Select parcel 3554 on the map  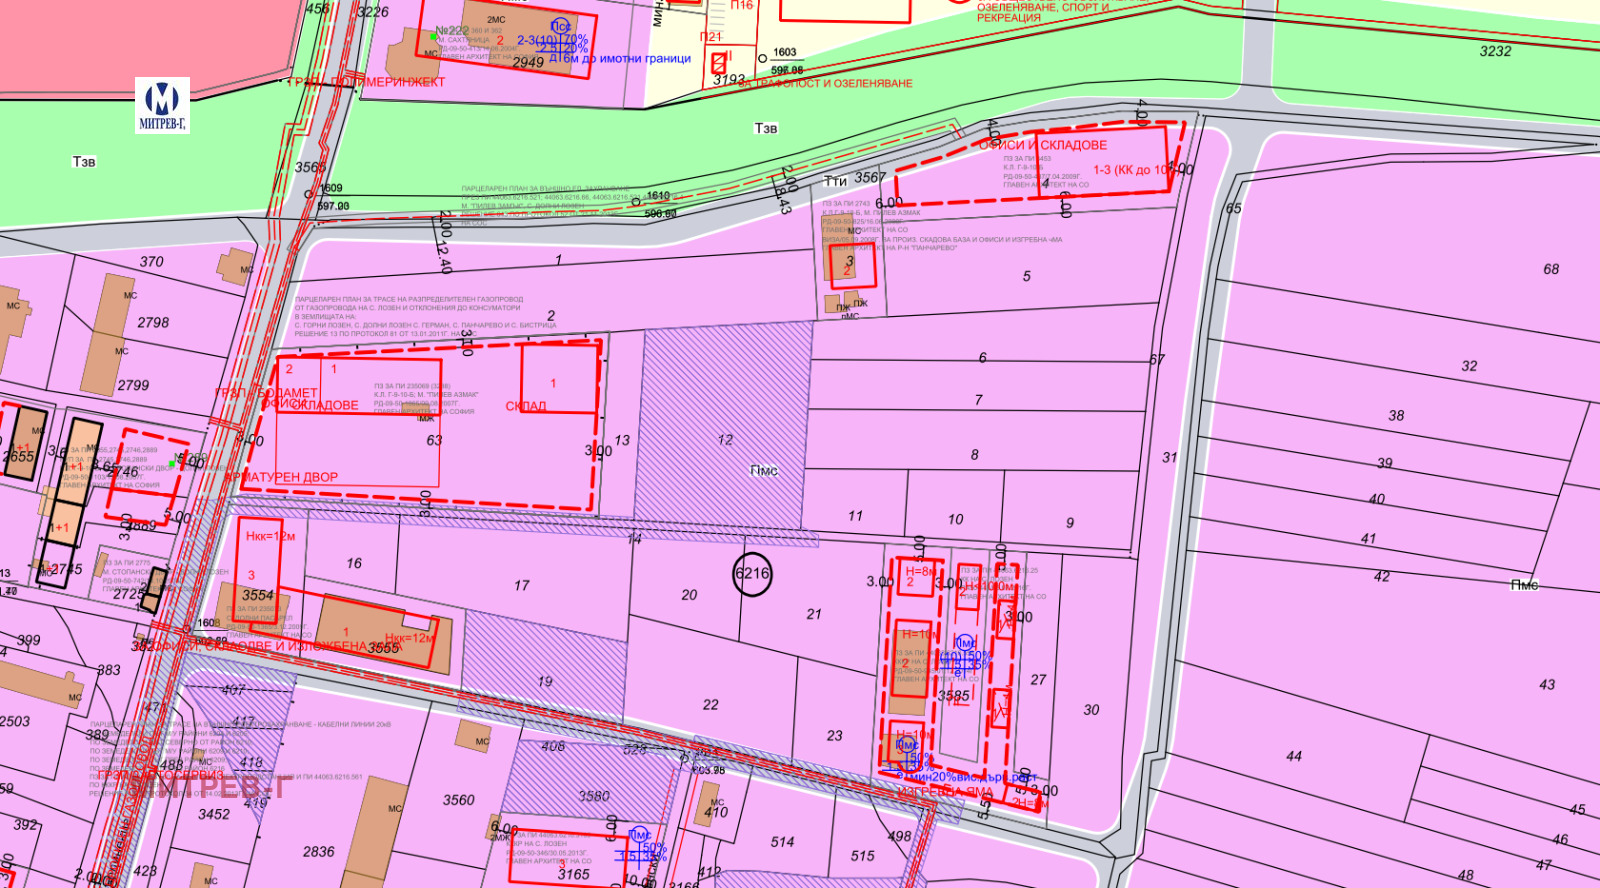pos(257,595)
